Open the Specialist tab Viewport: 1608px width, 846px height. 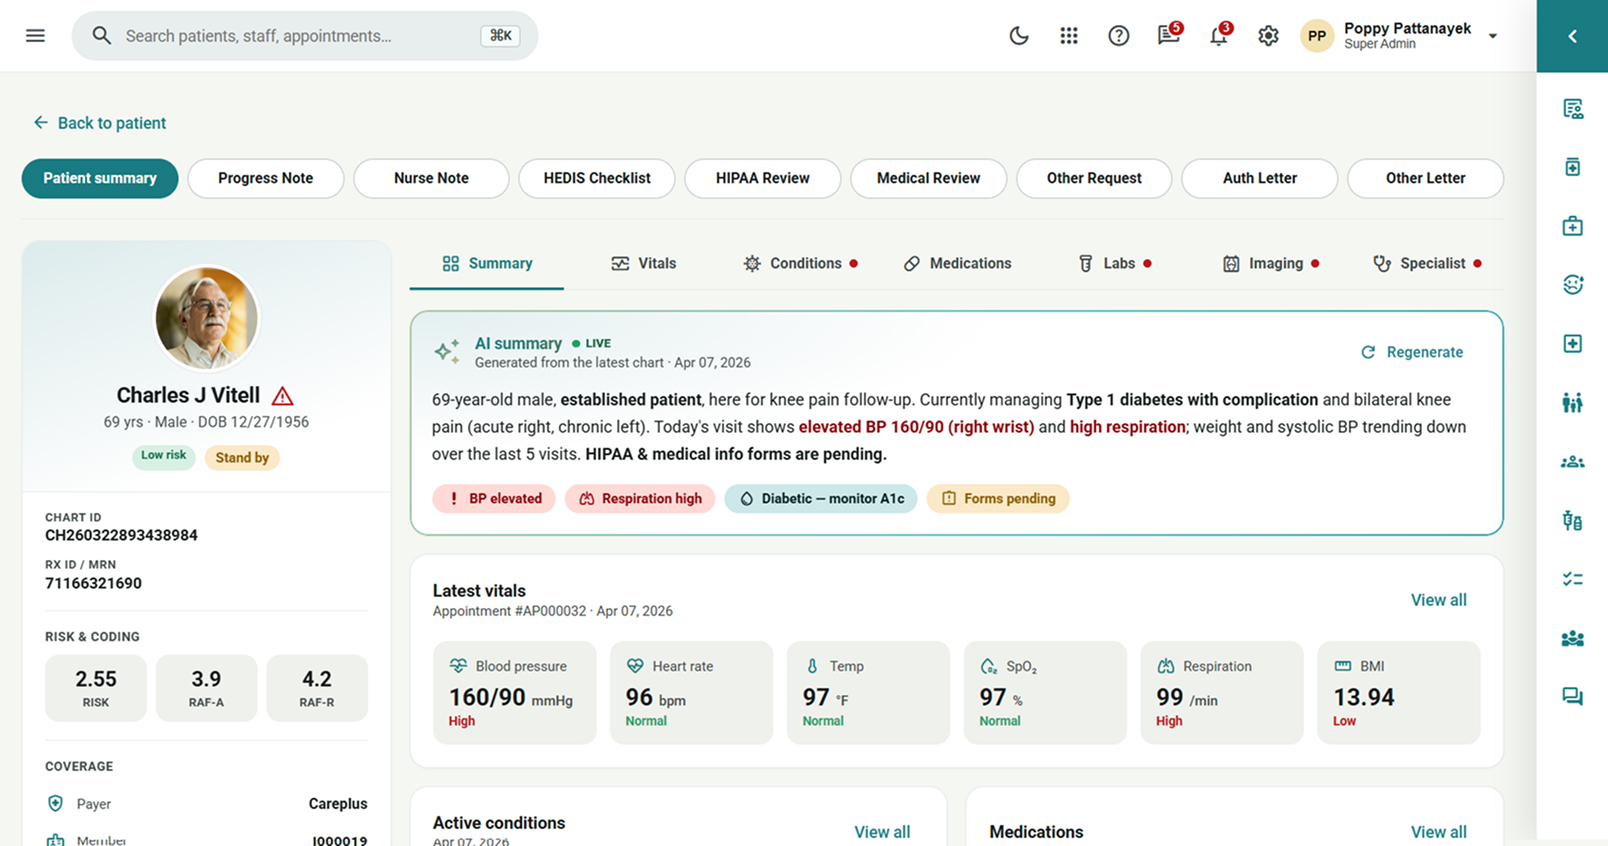(1427, 263)
